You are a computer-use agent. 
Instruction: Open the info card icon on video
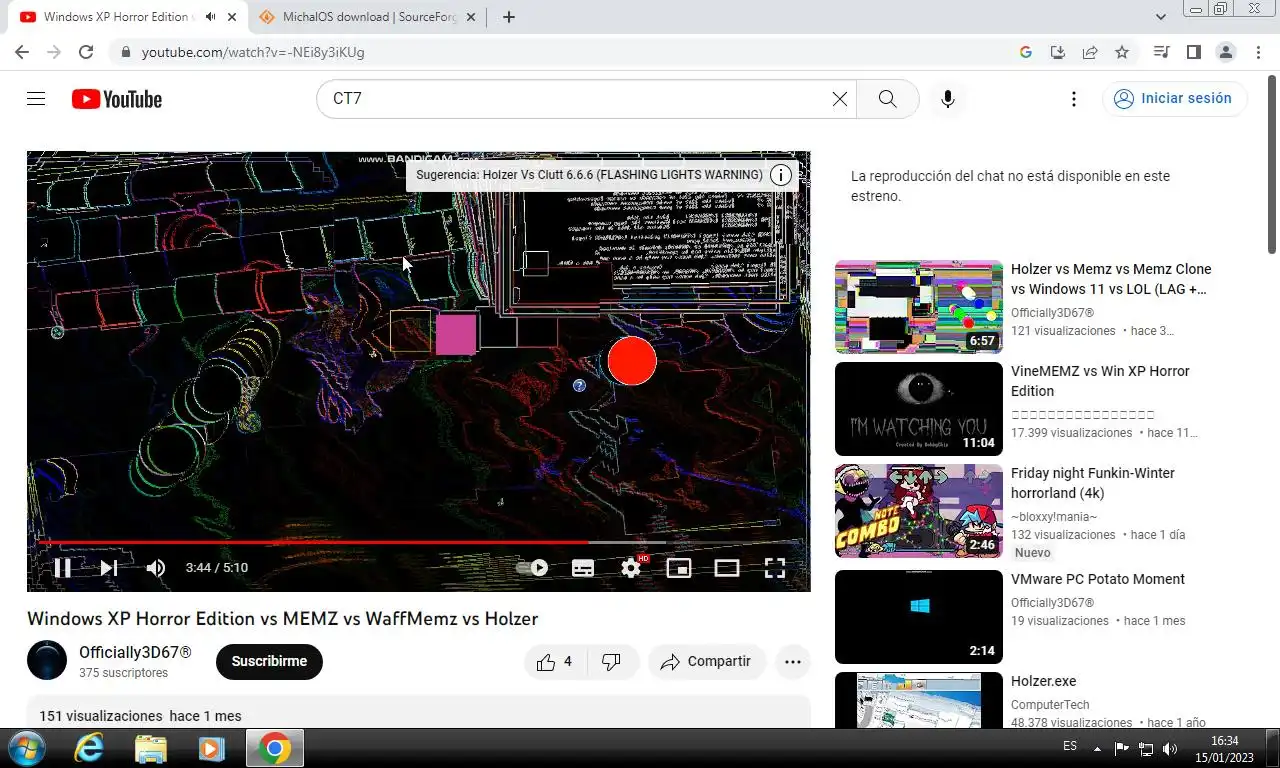click(x=782, y=175)
